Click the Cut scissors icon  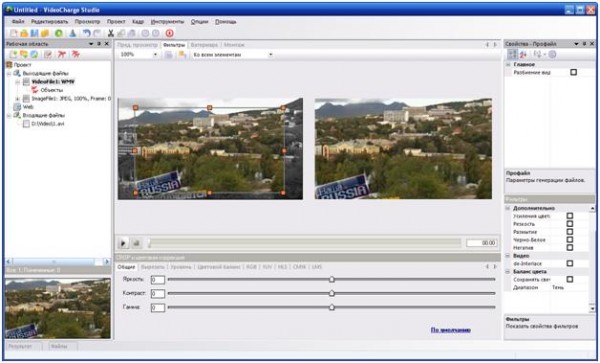point(111,33)
